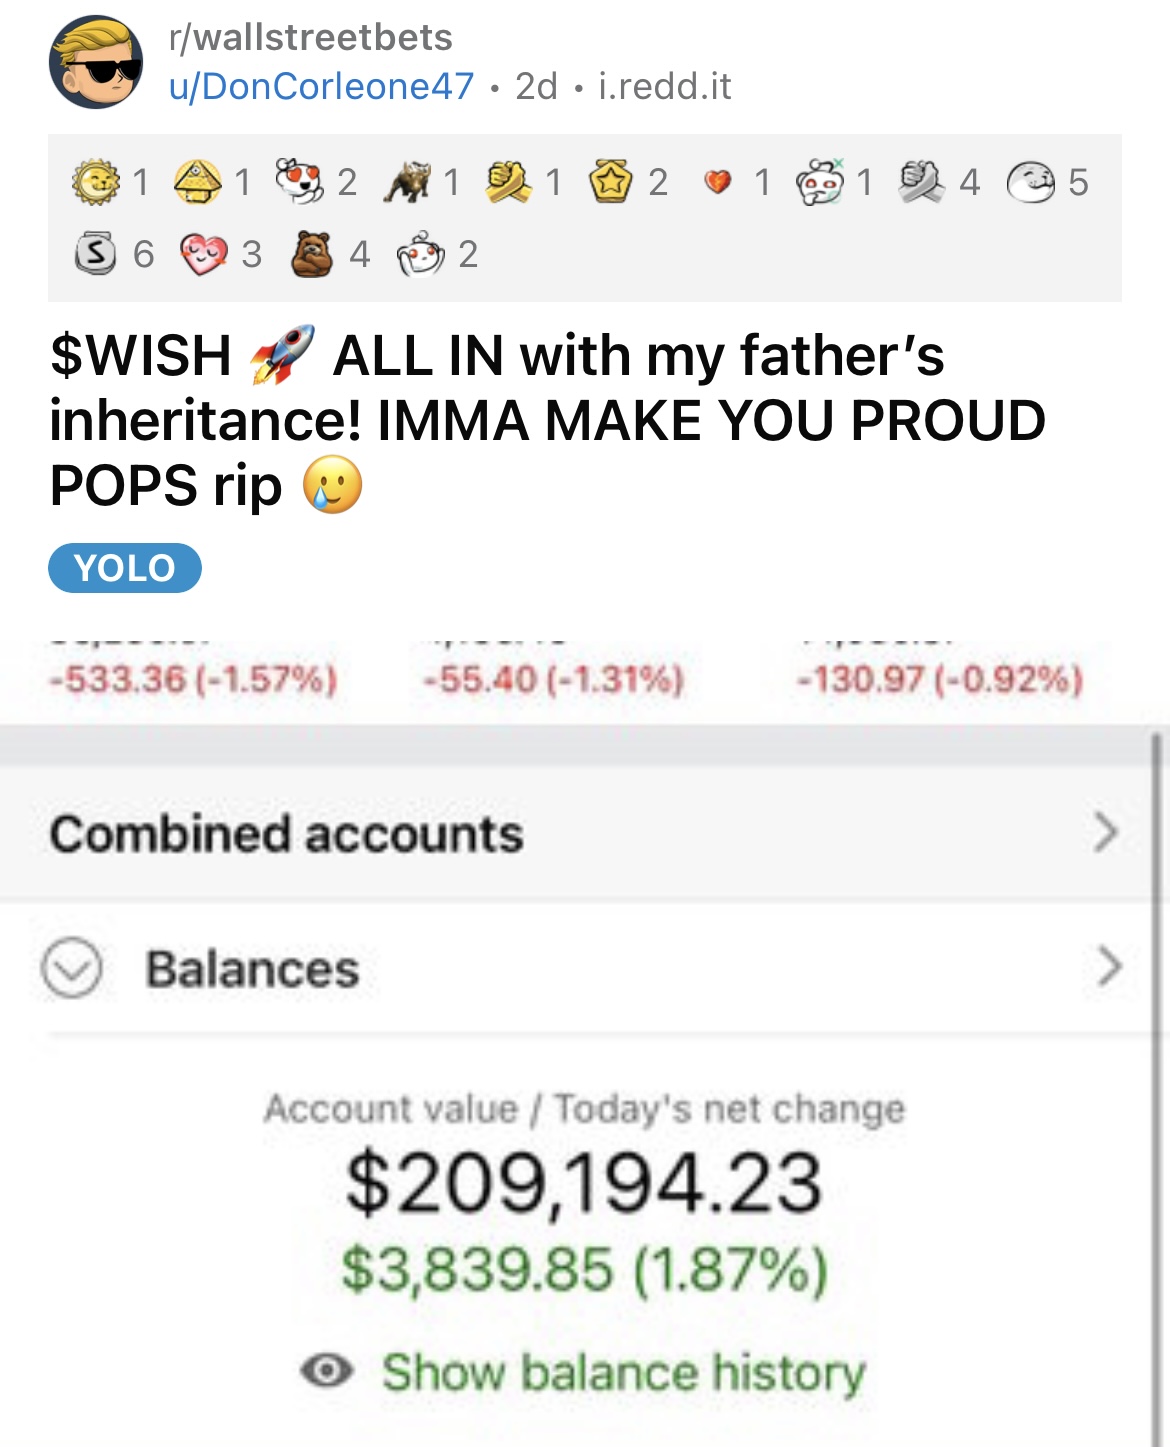Image resolution: width=1170 pixels, height=1447 pixels.
Task: Tap the sun face award icon
Action: coord(96,182)
